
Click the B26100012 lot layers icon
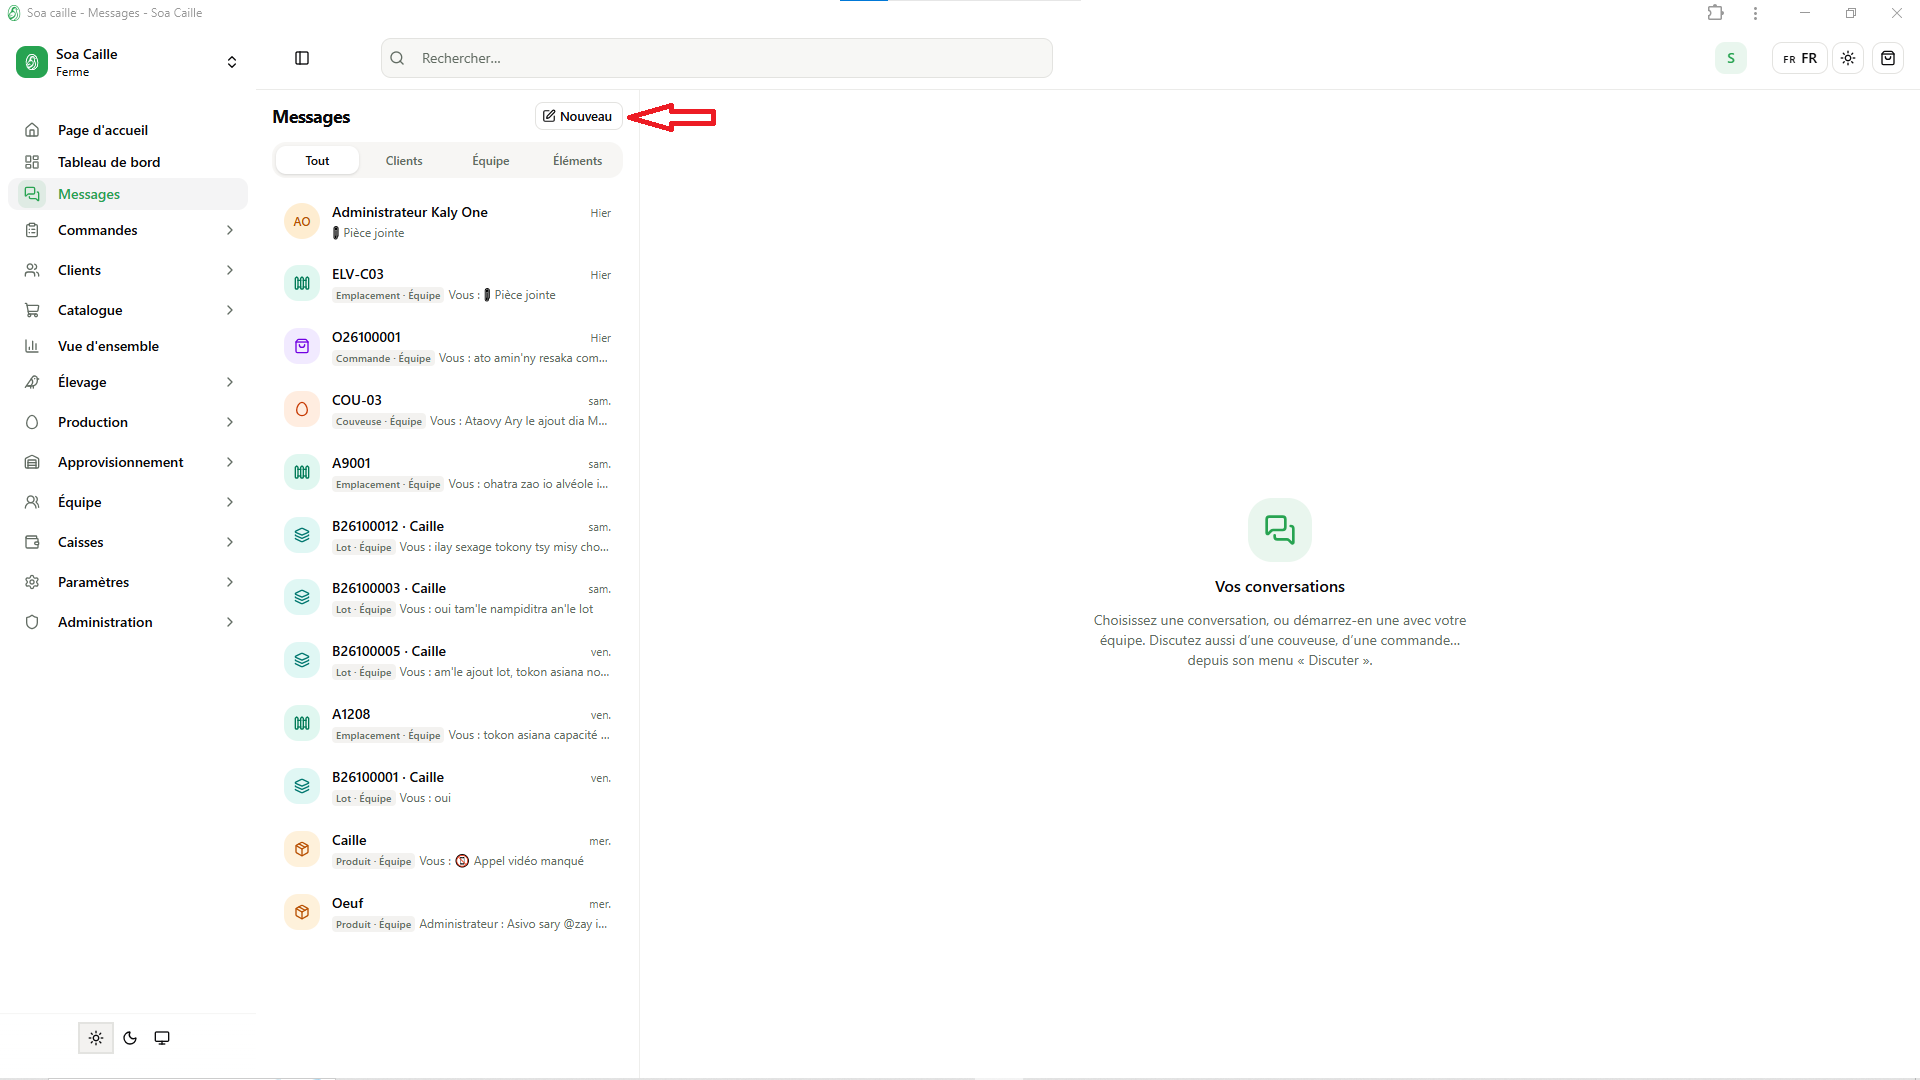point(302,536)
